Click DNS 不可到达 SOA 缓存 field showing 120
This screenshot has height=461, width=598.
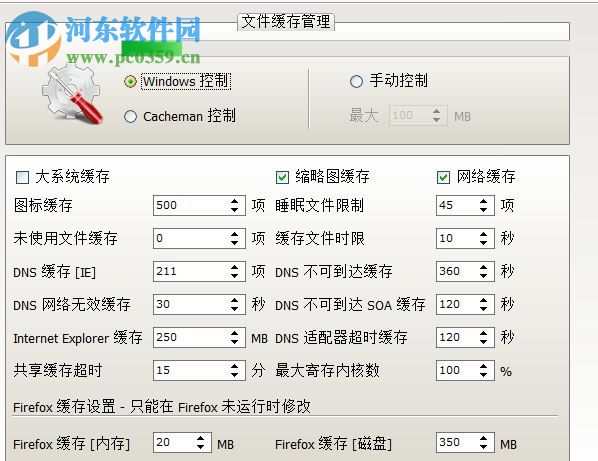coord(465,304)
